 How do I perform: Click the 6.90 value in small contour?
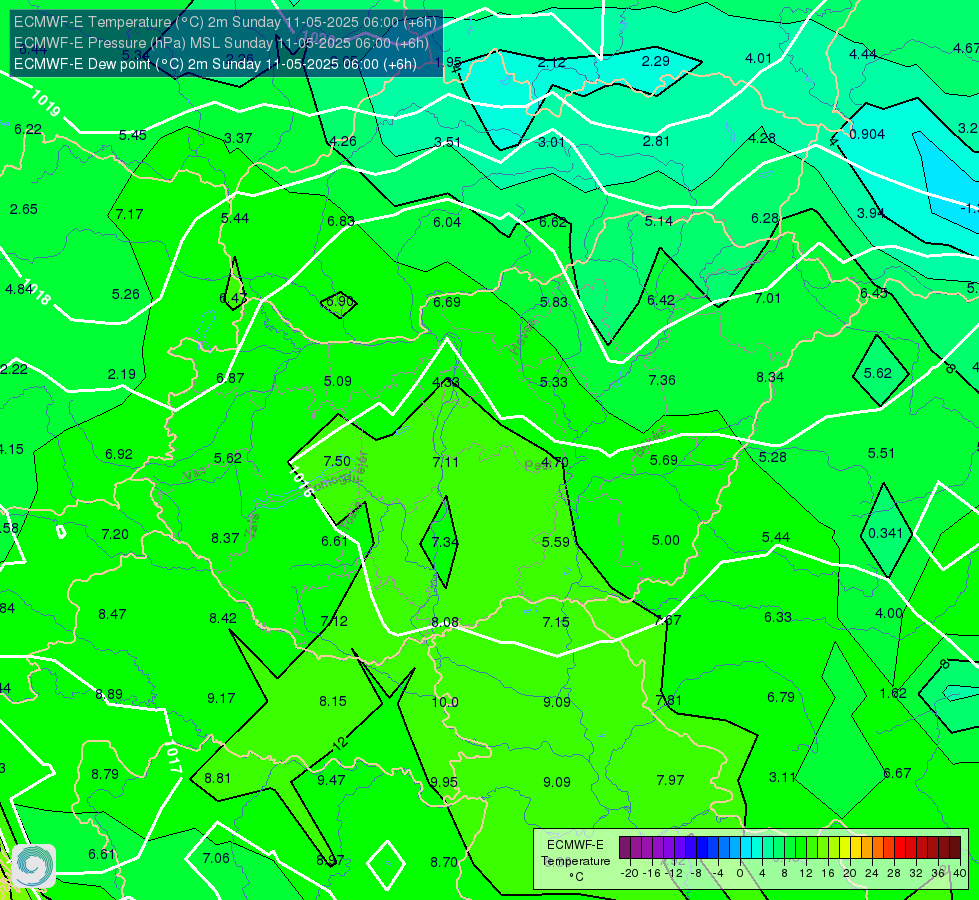341,302
